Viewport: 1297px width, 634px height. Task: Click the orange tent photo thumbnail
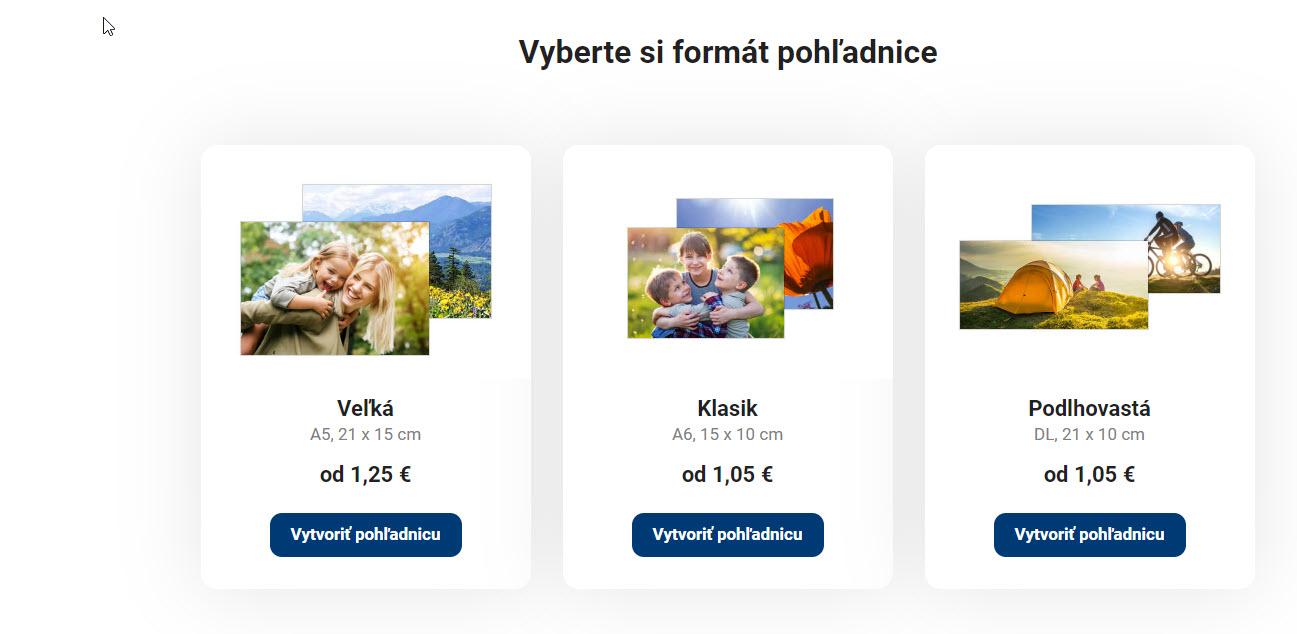click(x=1053, y=285)
